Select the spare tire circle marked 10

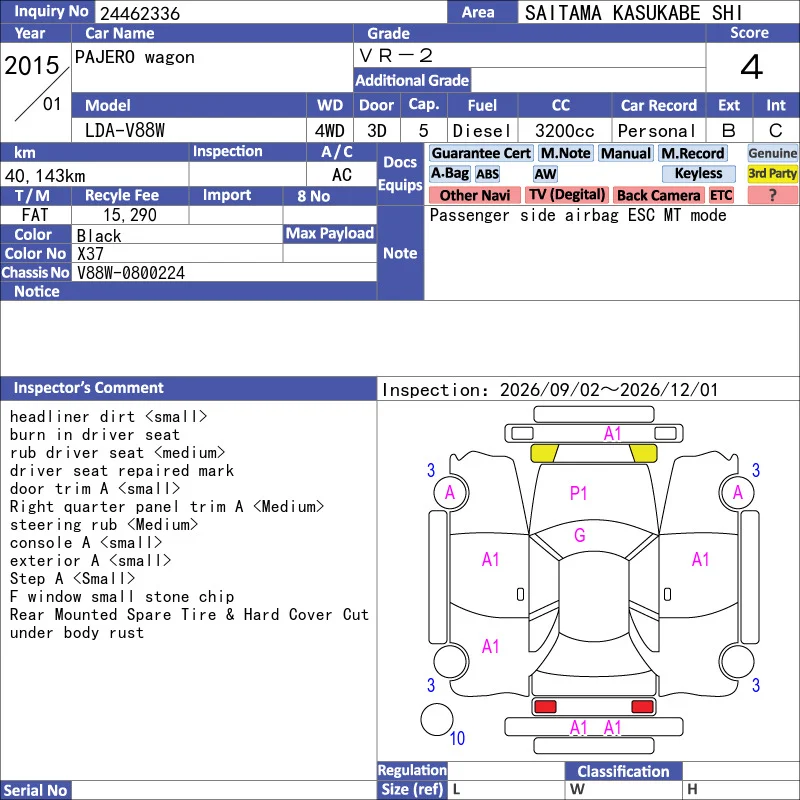point(437,719)
